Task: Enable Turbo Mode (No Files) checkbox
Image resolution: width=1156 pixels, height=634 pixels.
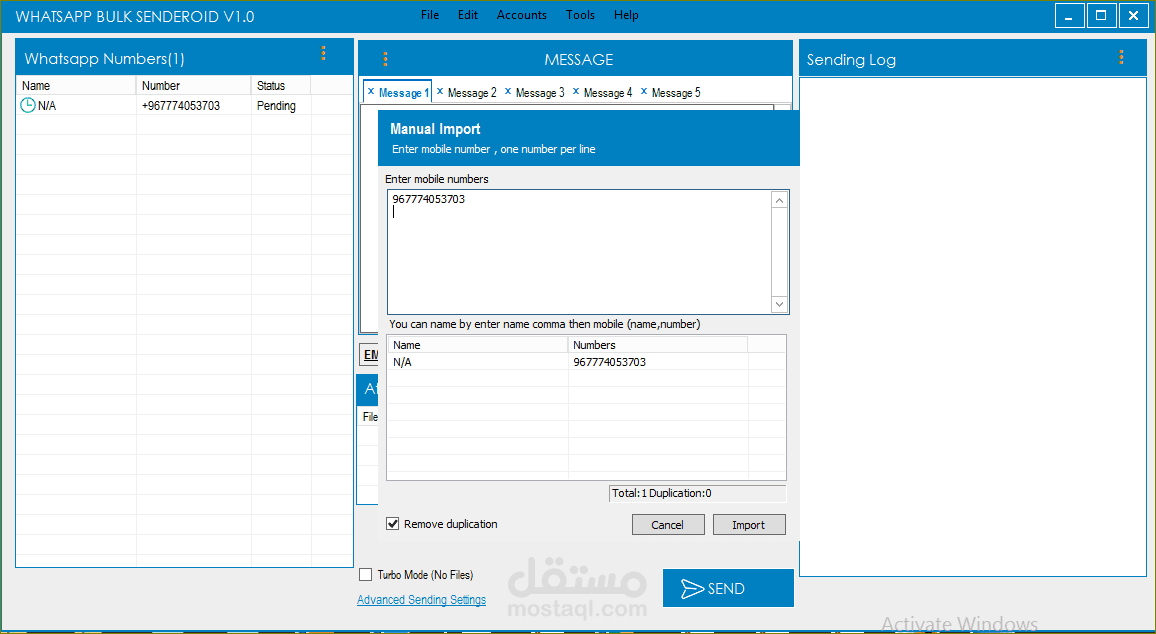Action: click(366, 574)
